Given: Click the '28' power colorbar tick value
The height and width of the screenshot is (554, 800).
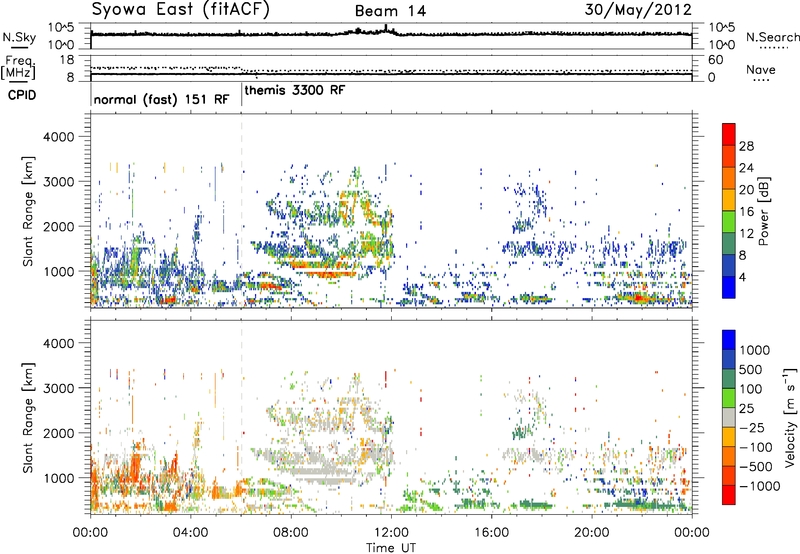Looking at the screenshot, I should (x=746, y=146).
